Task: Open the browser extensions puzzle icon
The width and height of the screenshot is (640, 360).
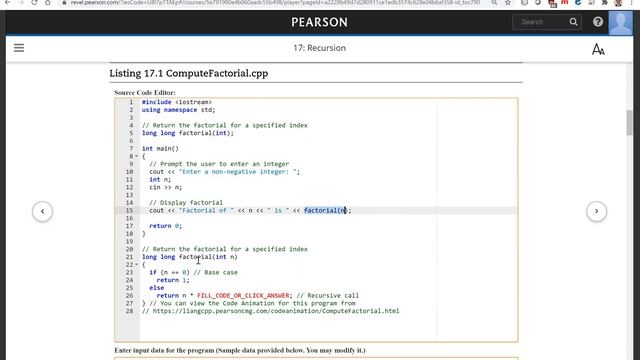Action: tap(604, 2)
